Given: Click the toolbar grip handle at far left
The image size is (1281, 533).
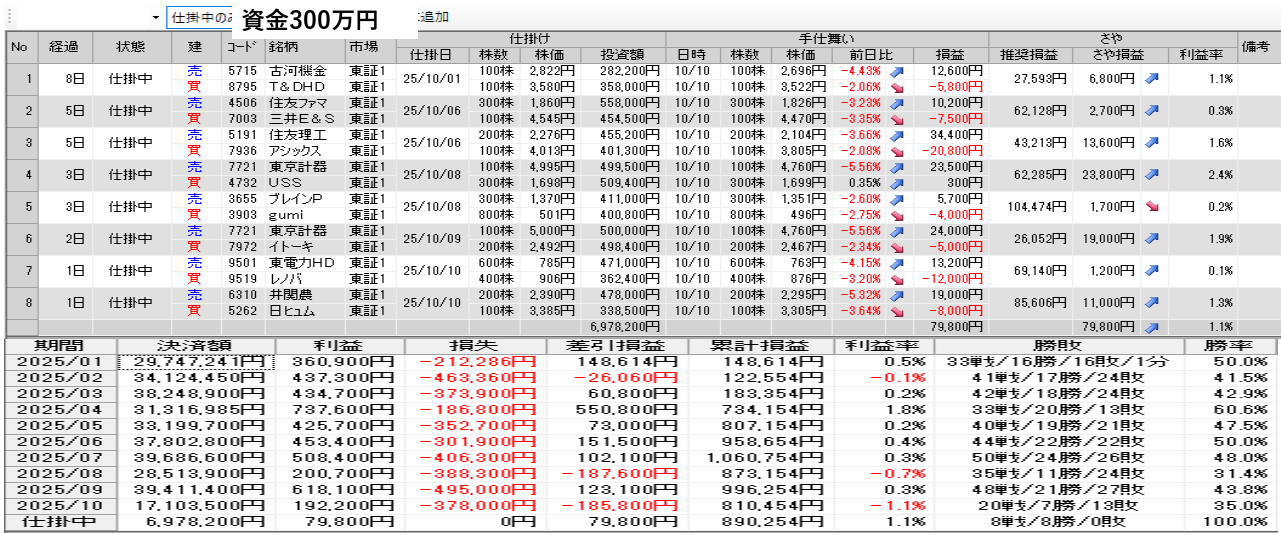Looking at the screenshot, I should 8,18.
